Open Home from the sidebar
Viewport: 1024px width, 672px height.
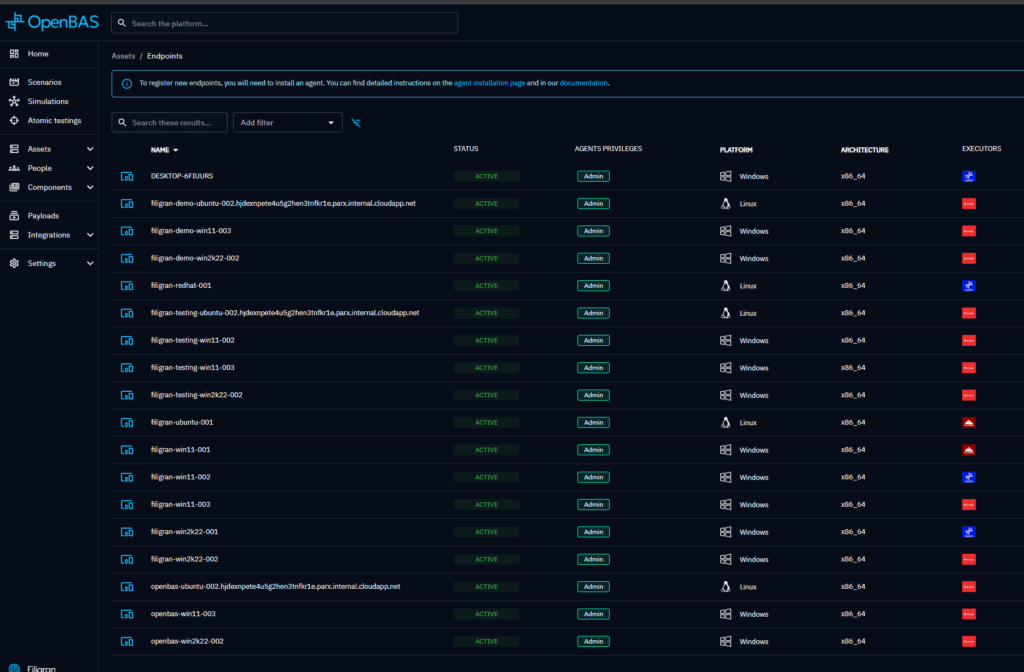[x=38, y=54]
